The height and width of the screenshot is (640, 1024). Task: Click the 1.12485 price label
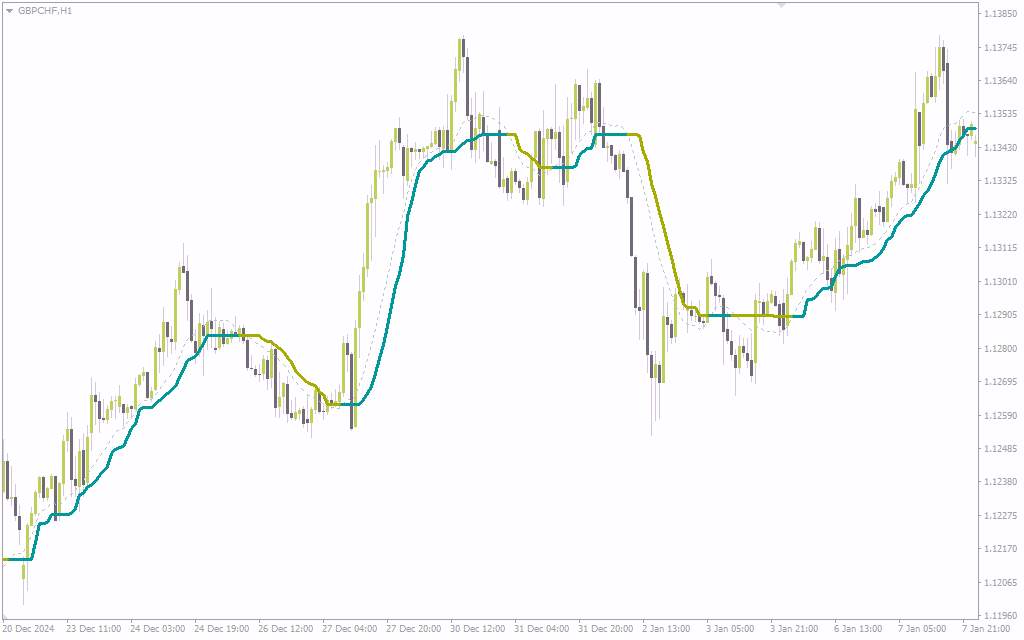(1000, 449)
